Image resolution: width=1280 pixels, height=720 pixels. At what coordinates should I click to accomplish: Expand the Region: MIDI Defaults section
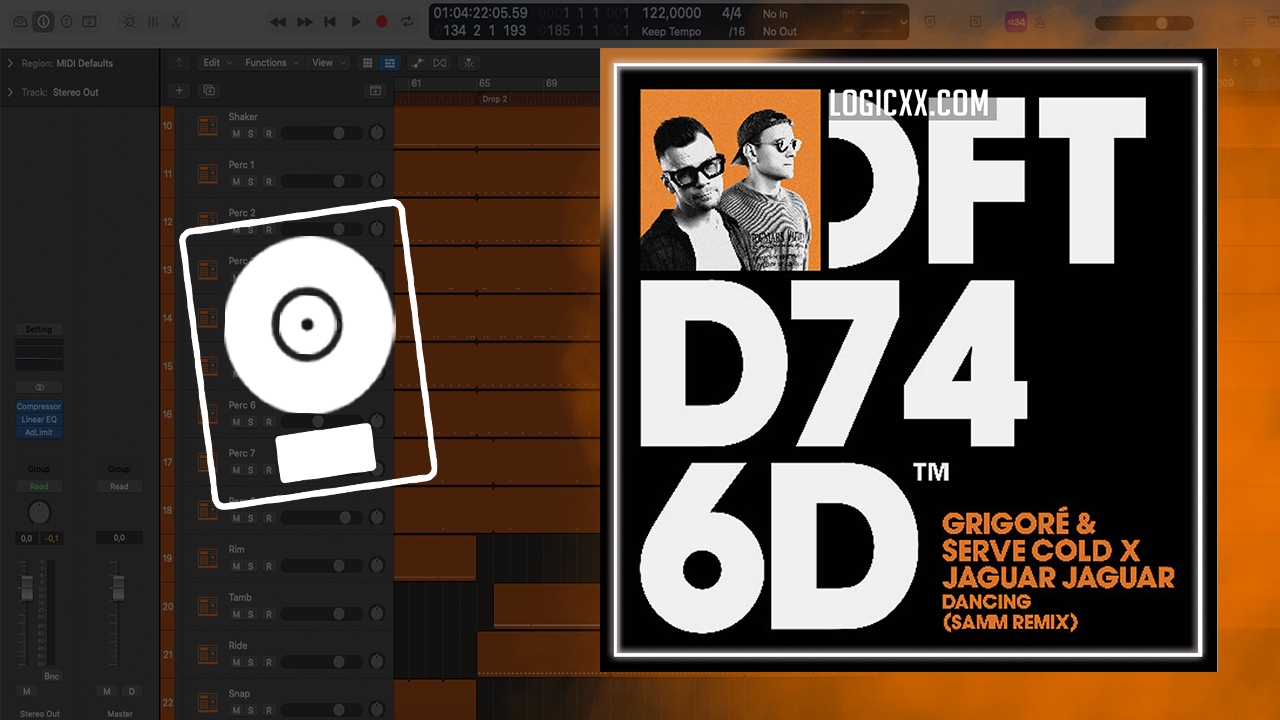tap(10, 63)
